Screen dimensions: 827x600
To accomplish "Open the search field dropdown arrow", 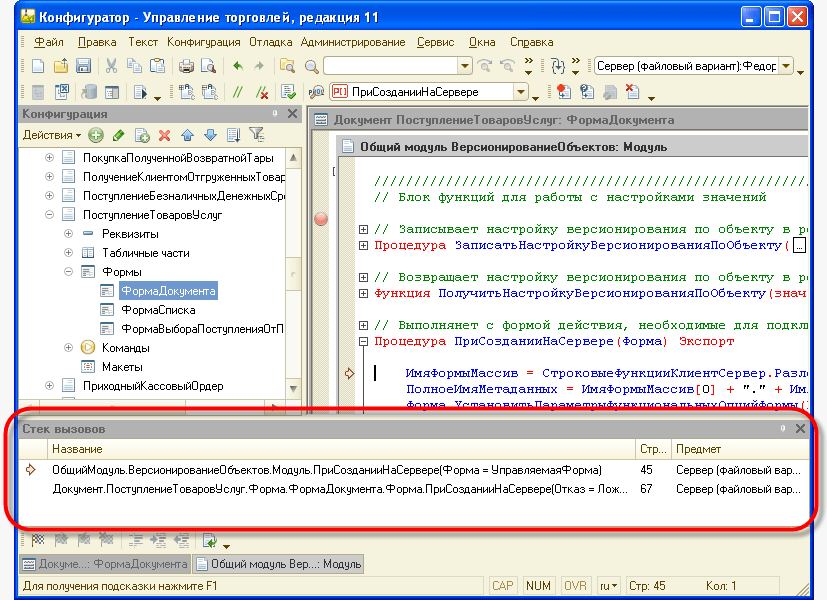I will click(x=464, y=66).
